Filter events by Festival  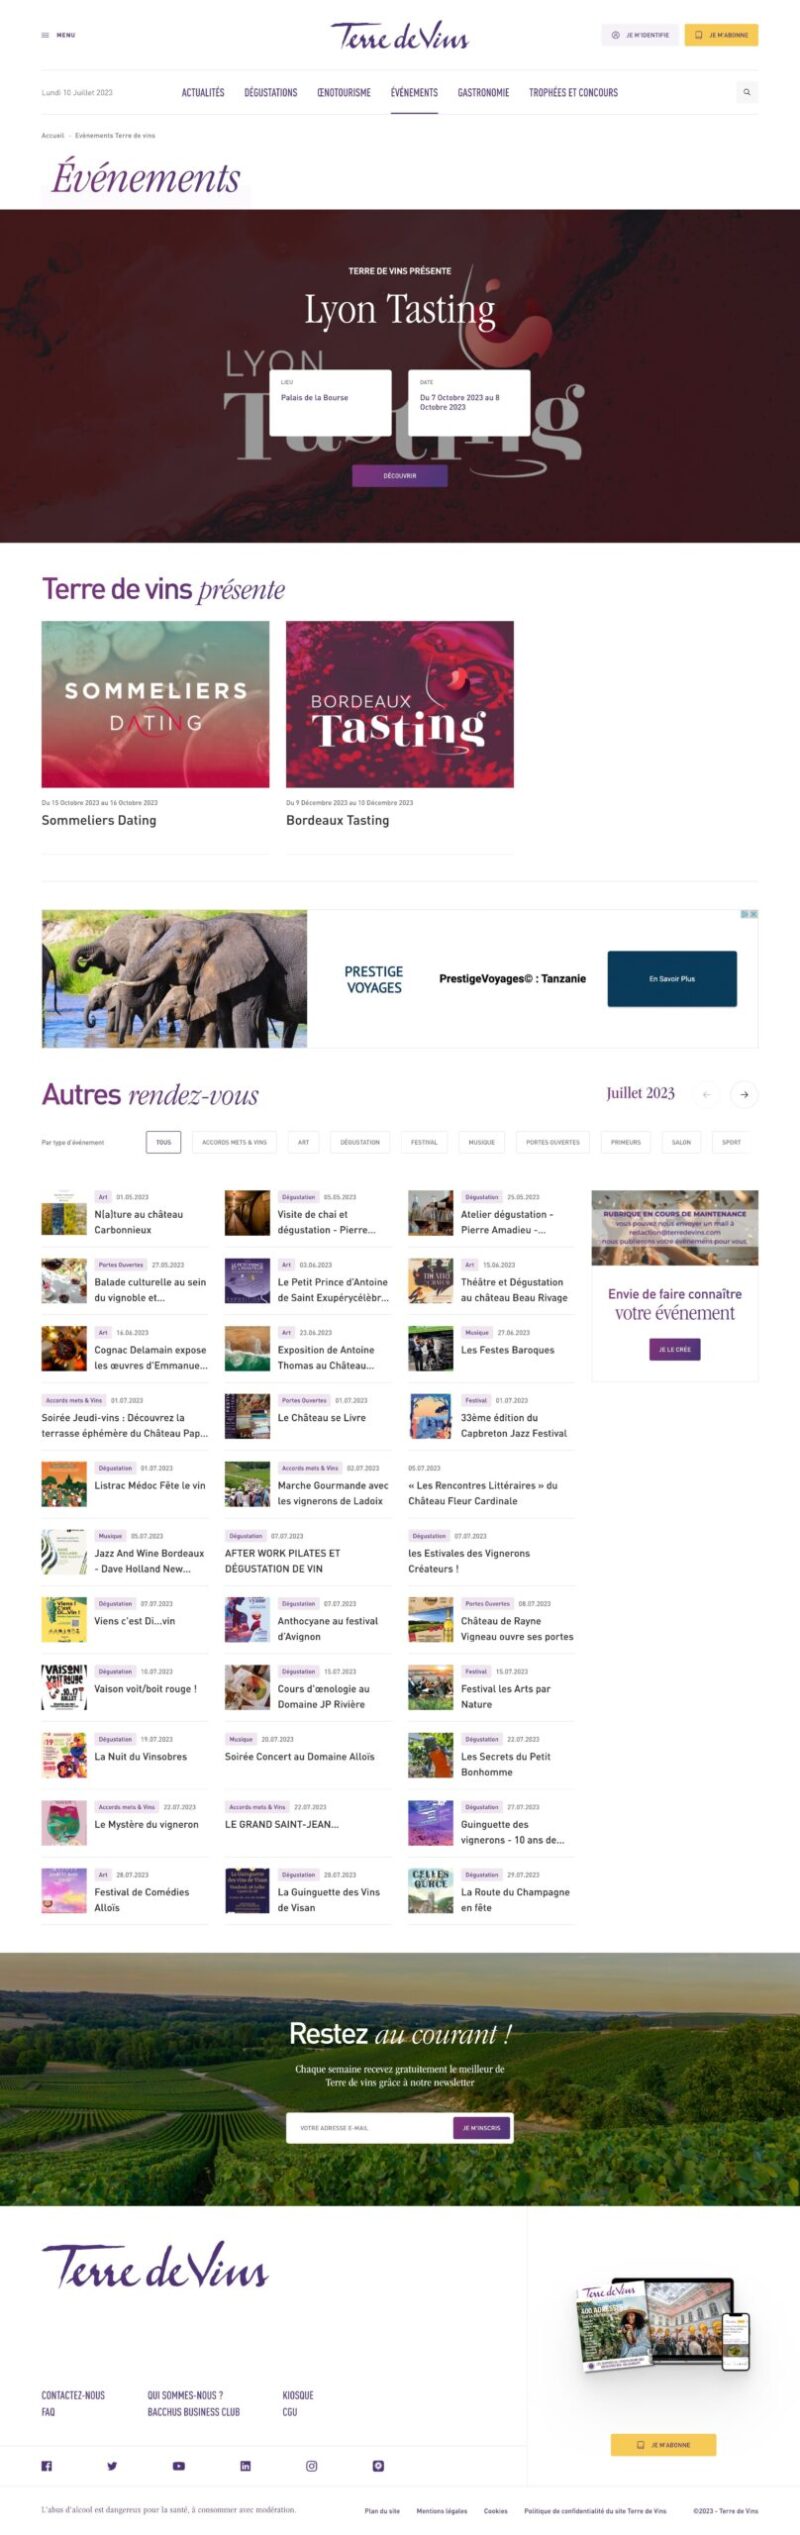point(424,1142)
